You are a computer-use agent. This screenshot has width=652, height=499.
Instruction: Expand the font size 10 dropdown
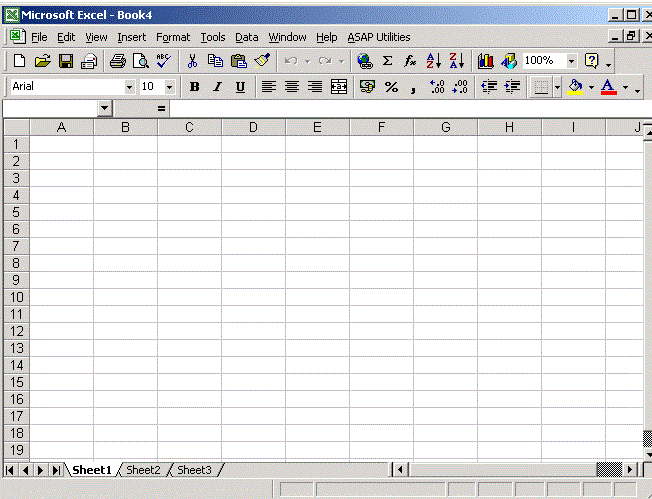(x=169, y=87)
